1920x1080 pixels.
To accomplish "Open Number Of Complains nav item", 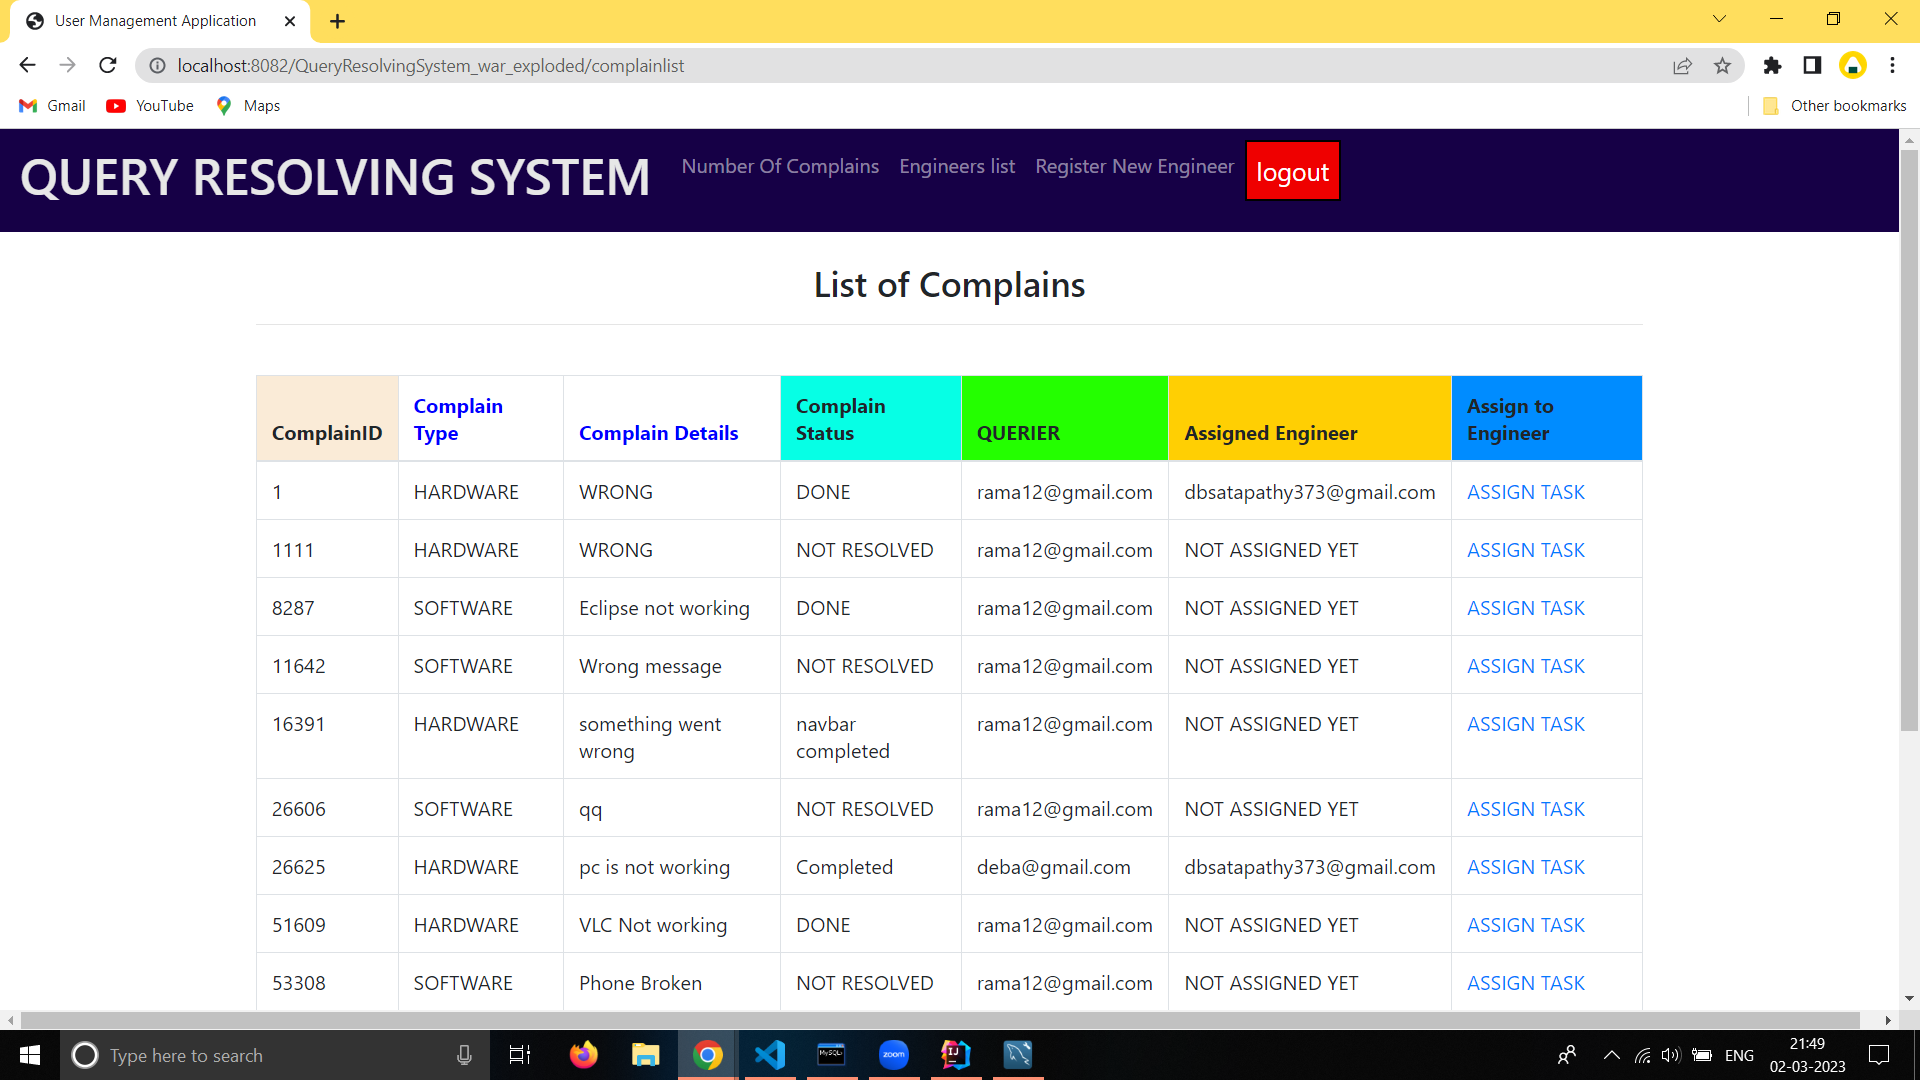I will [x=780, y=167].
